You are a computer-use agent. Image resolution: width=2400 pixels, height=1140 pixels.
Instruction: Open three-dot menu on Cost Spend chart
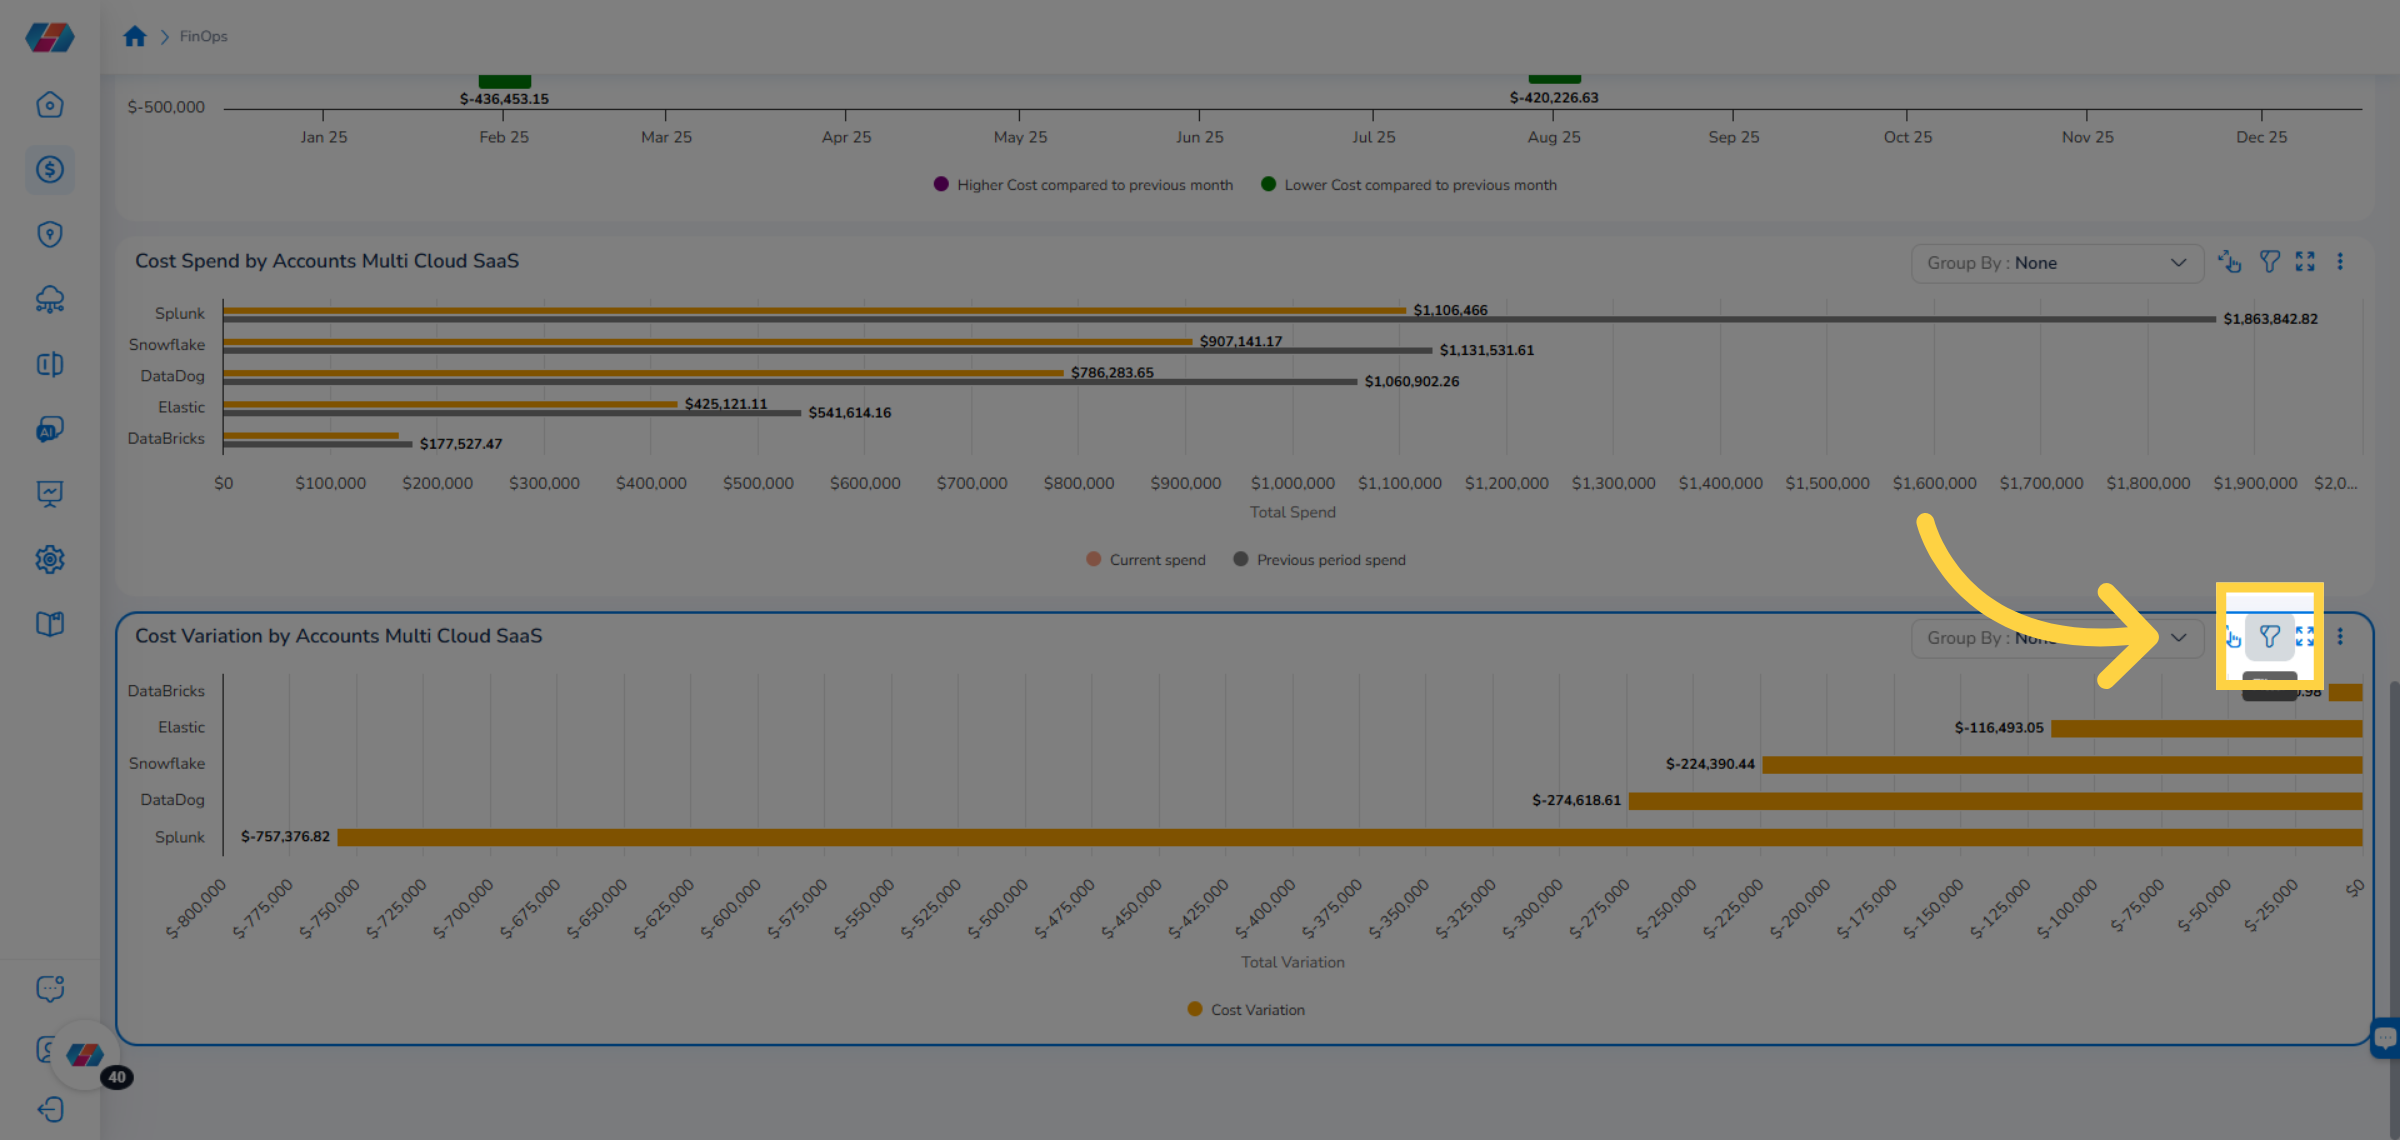[2340, 262]
